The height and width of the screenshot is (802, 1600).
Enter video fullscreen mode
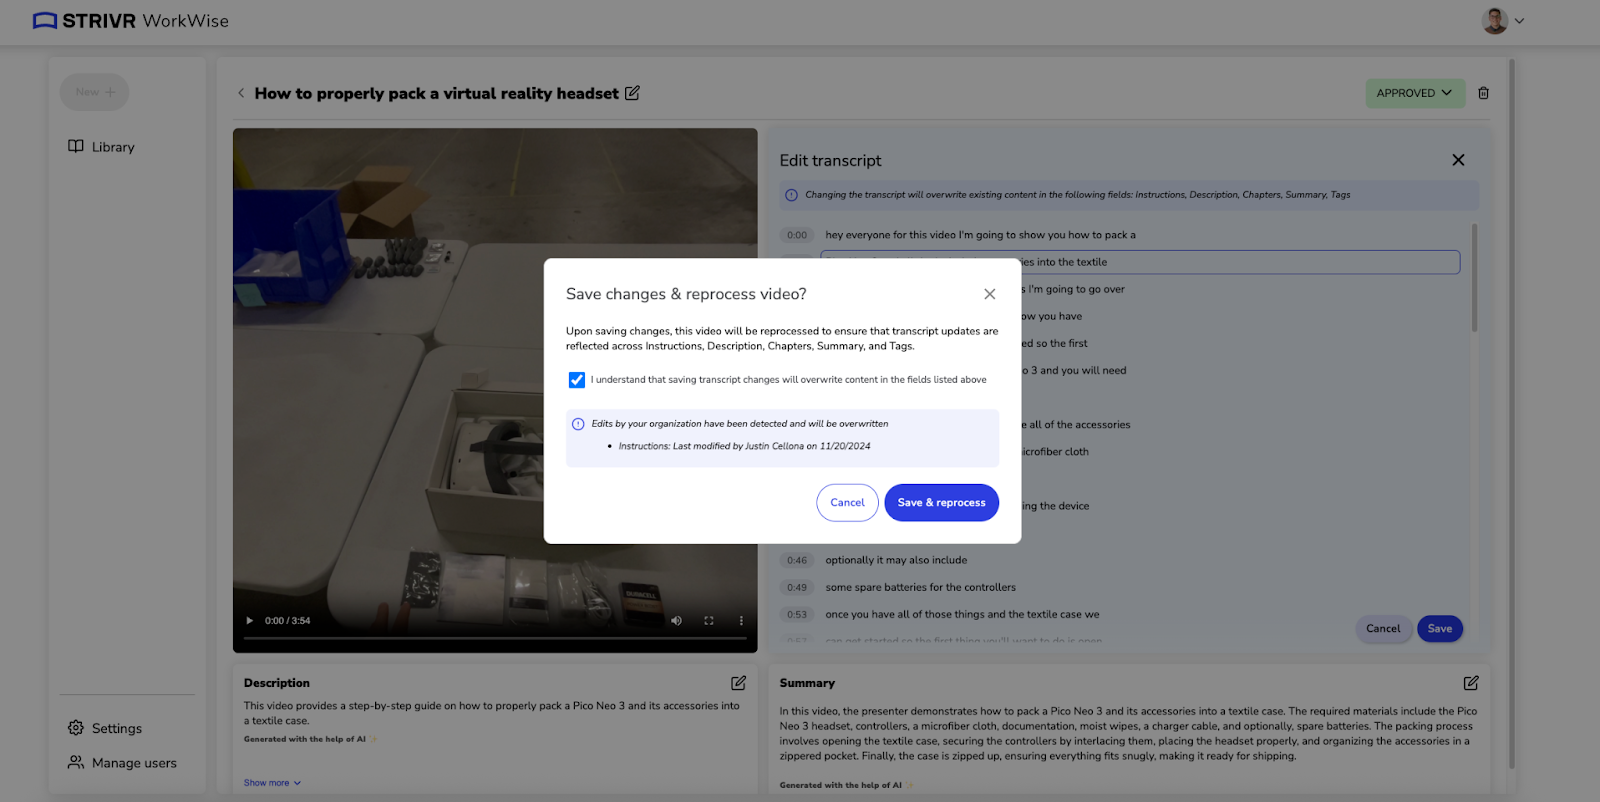tap(709, 621)
